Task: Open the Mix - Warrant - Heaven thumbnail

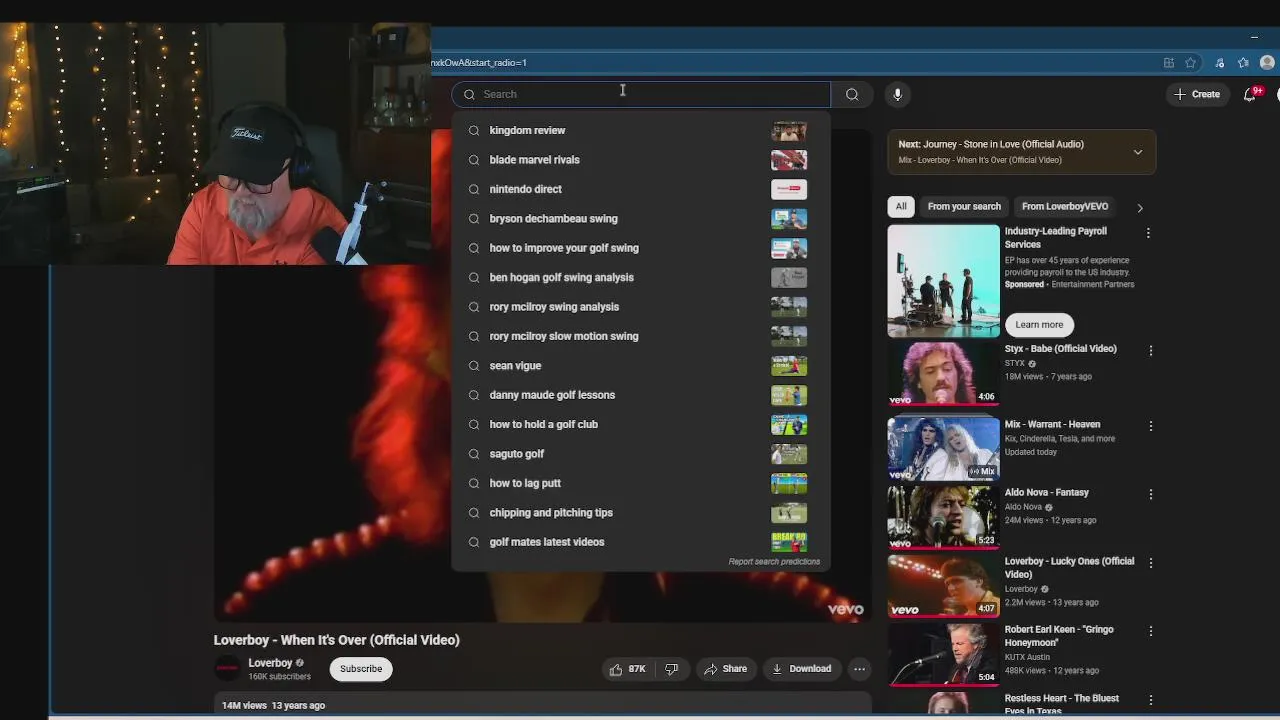Action: (x=943, y=448)
